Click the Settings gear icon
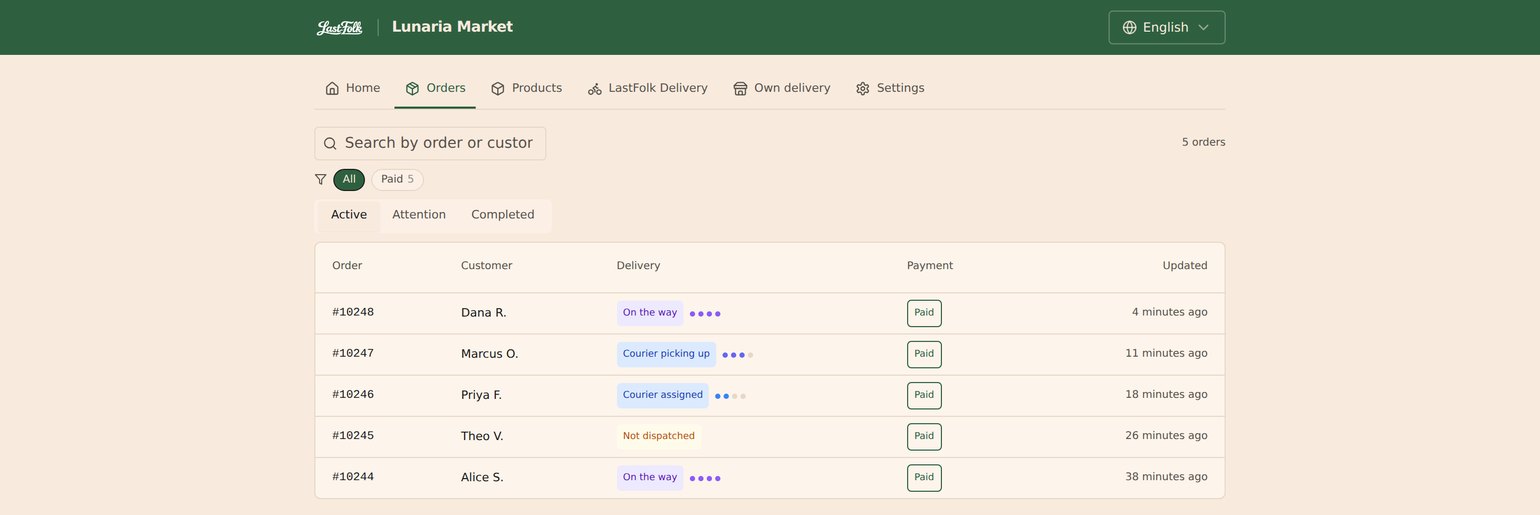Screen dimensions: 1540x515 point(863,88)
